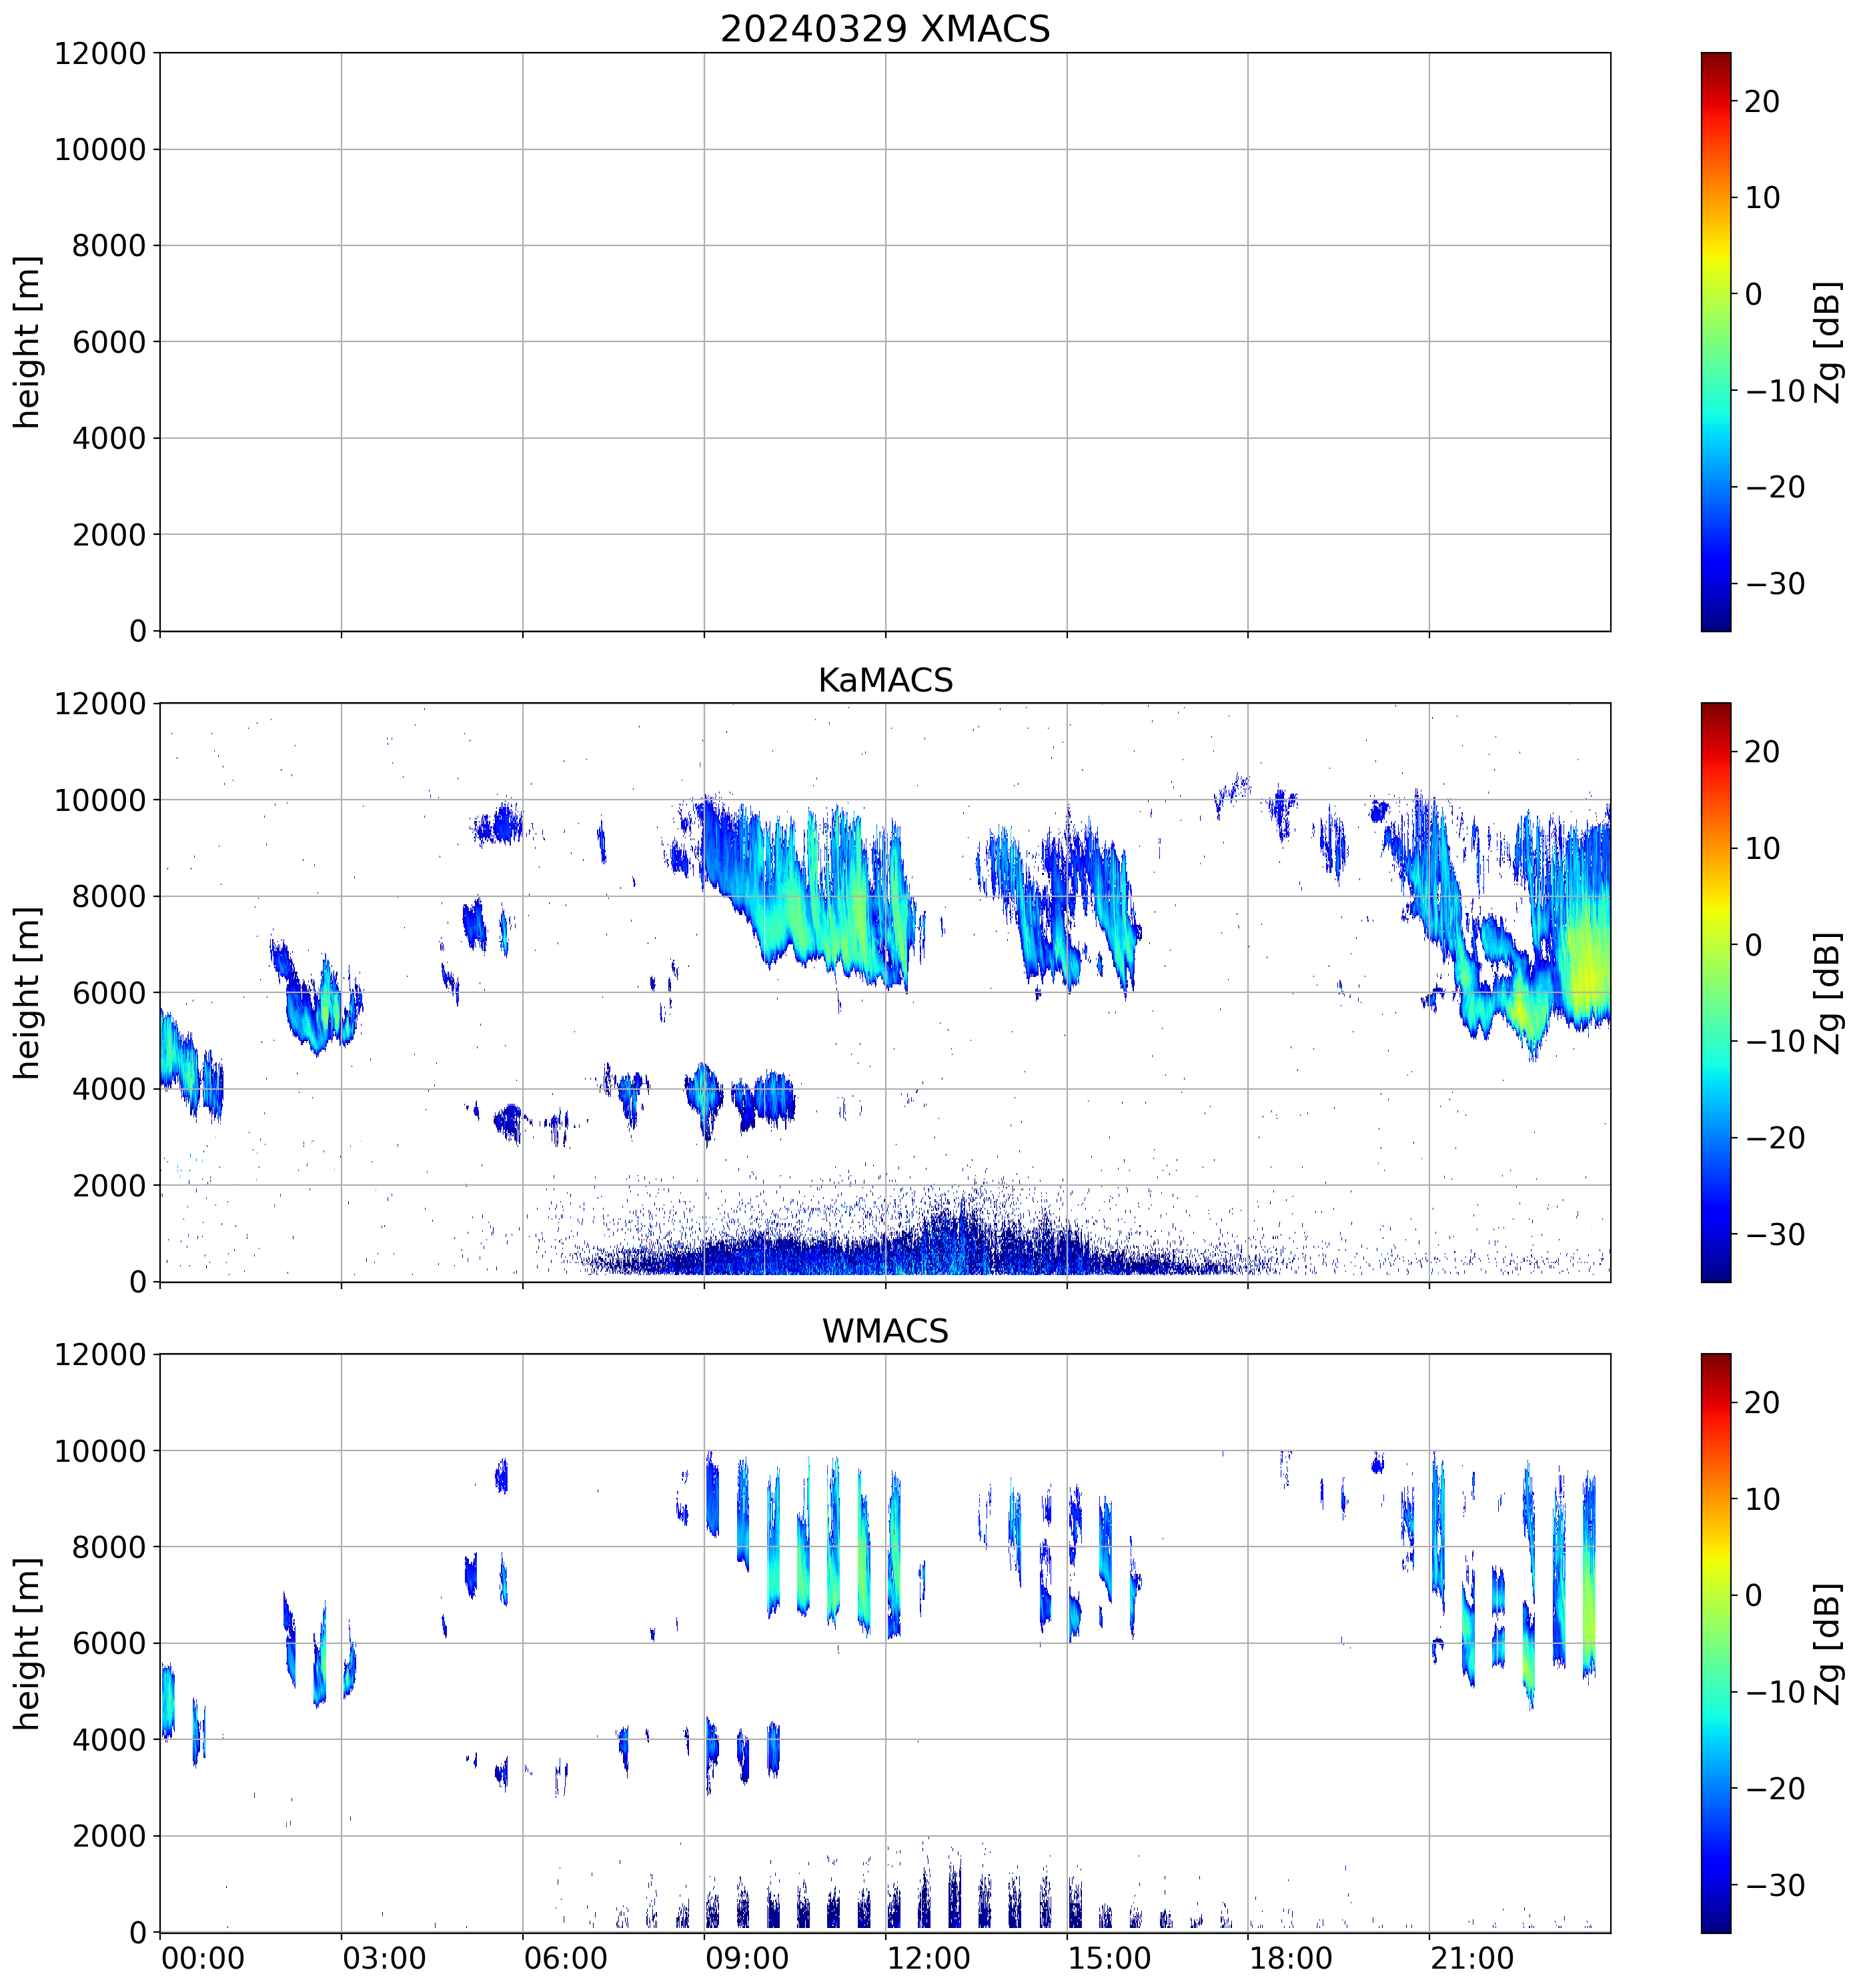The image size is (1859, 1988).
Task: Click the 03:00 time axis label
Action: (384, 1958)
